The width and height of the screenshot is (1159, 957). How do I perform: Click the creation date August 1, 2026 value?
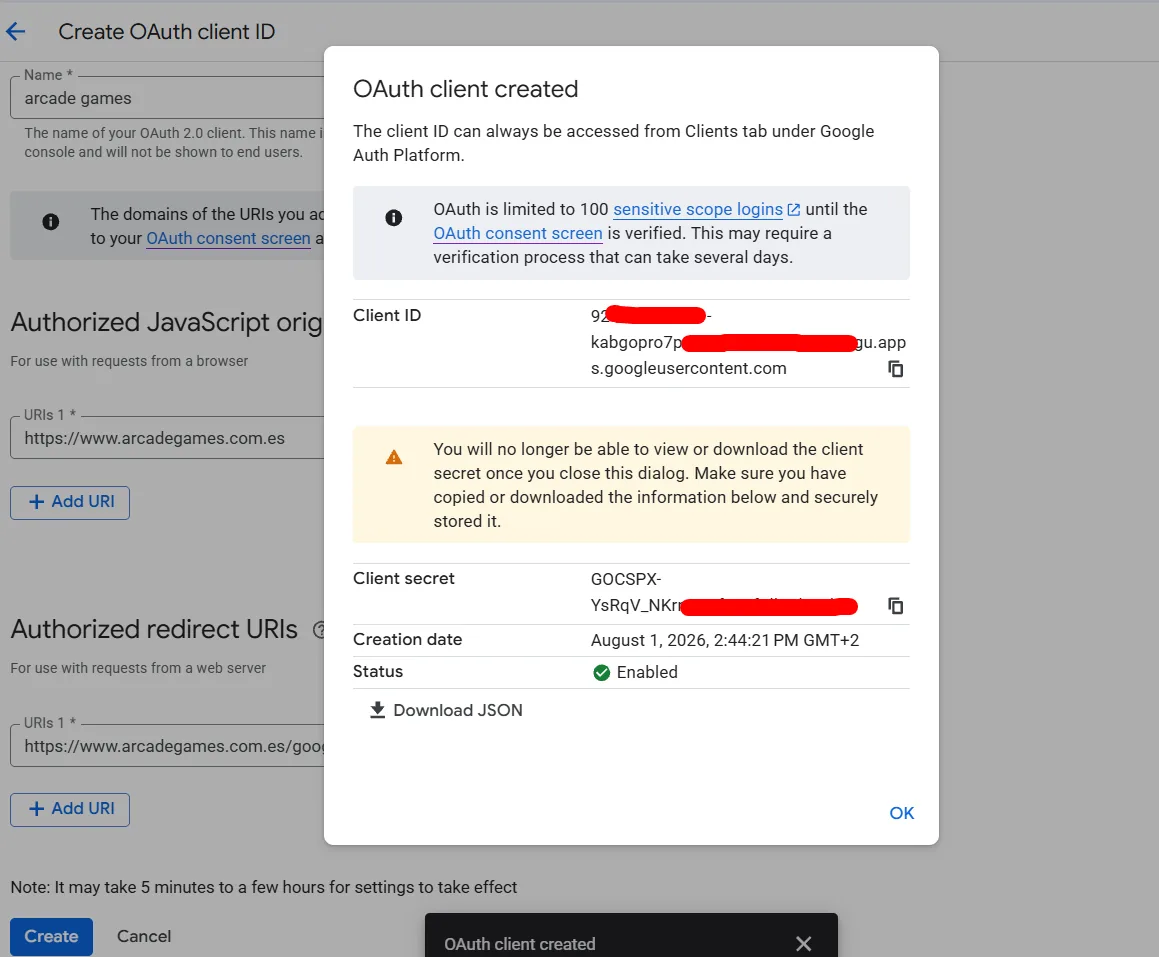(x=724, y=640)
